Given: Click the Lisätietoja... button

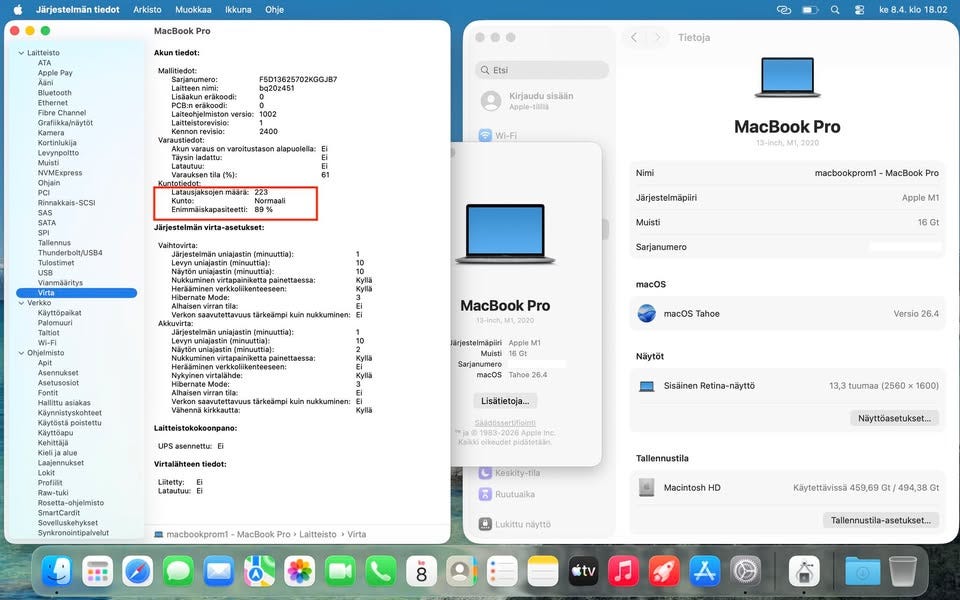Looking at the screenshot, I should [505, 401].
